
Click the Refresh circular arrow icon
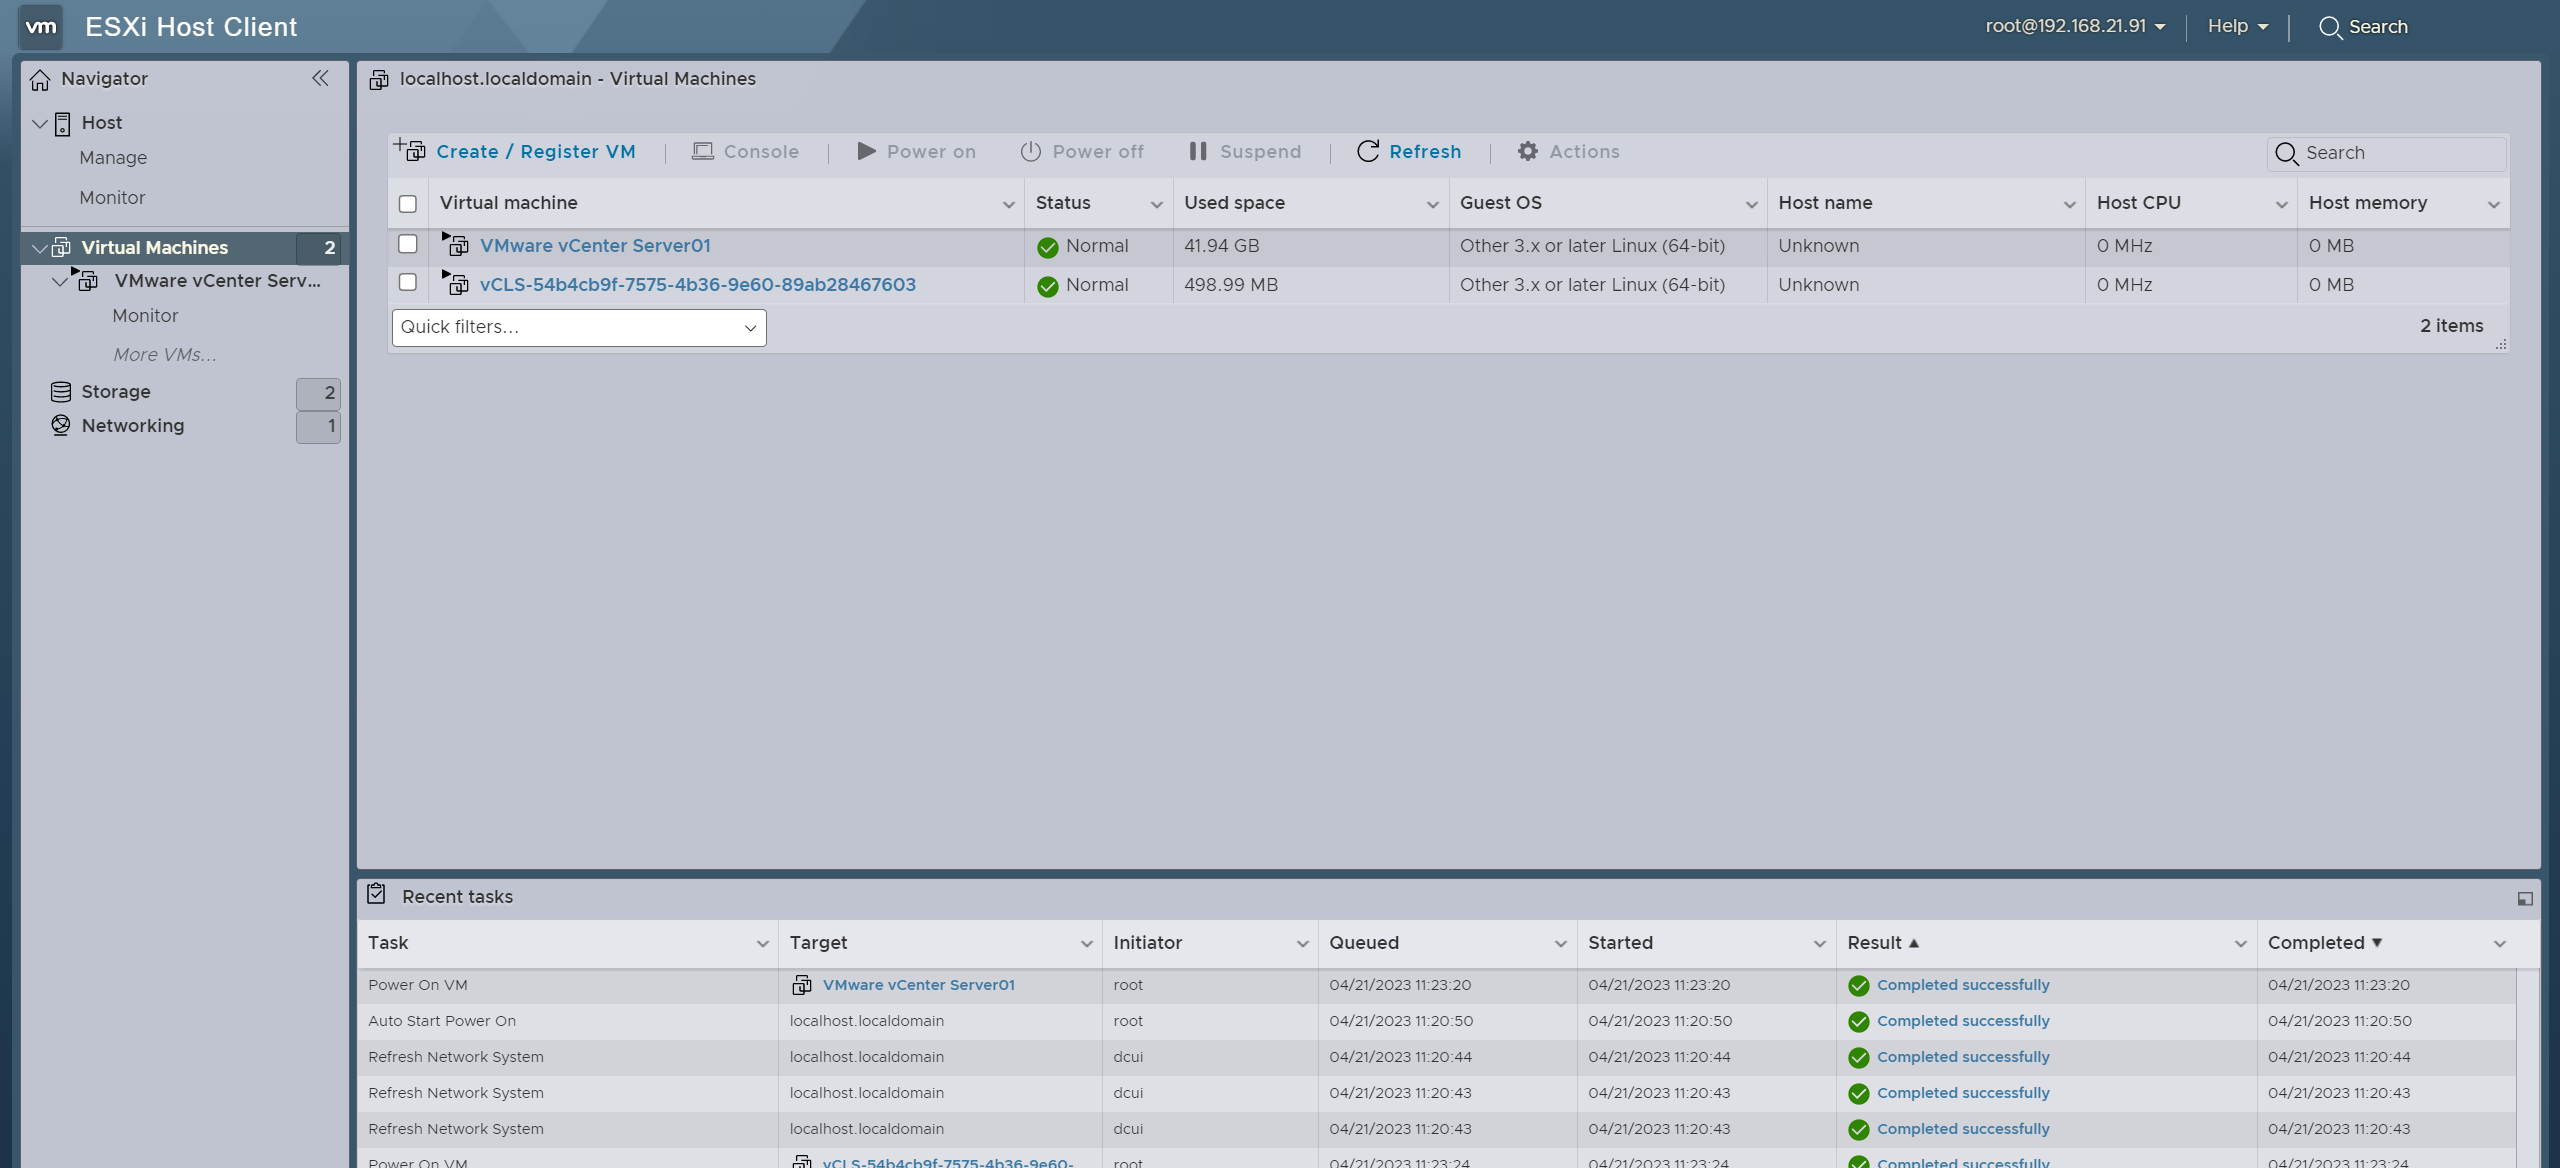click(x=1368, y=151)
